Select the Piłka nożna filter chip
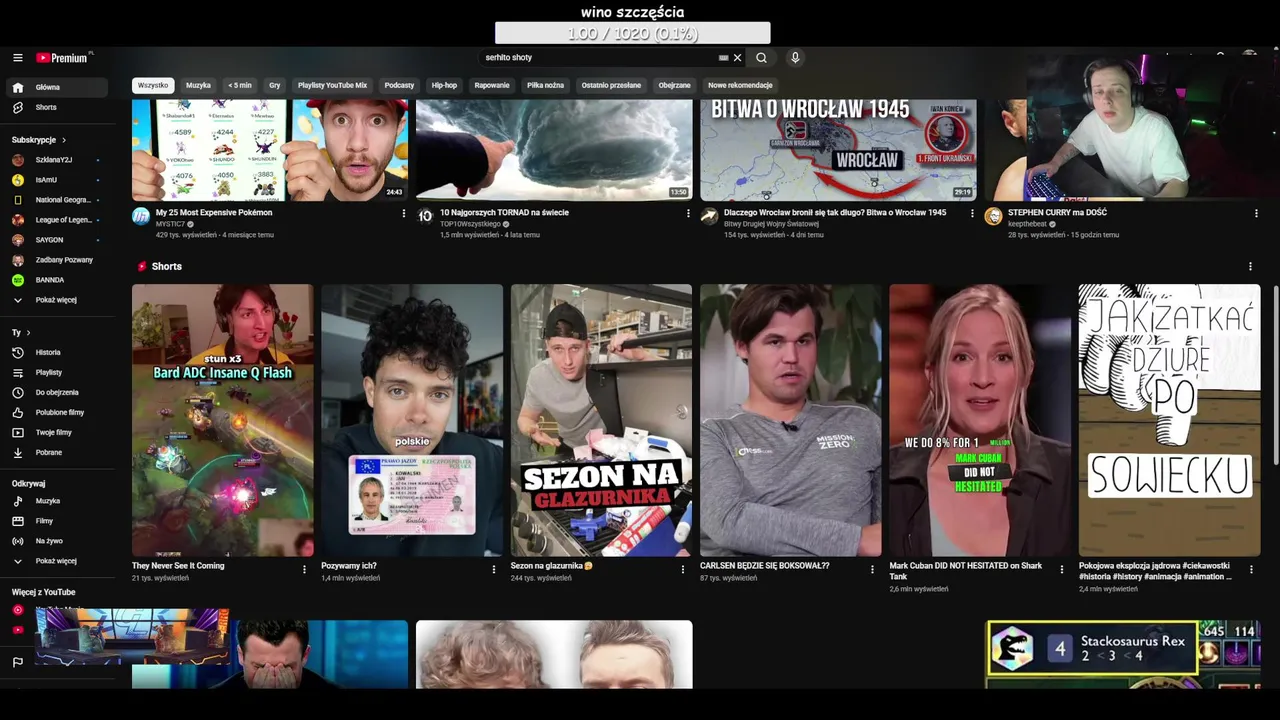 (545, 85)
